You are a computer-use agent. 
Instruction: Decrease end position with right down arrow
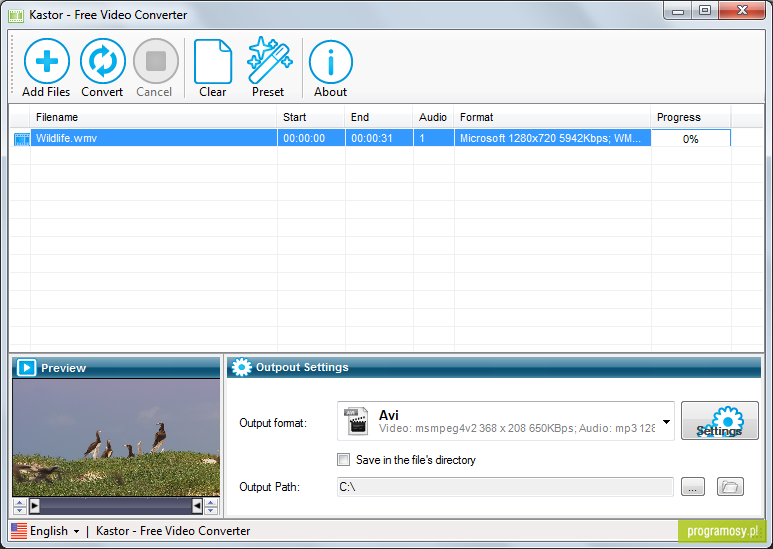tap(211, 510)
